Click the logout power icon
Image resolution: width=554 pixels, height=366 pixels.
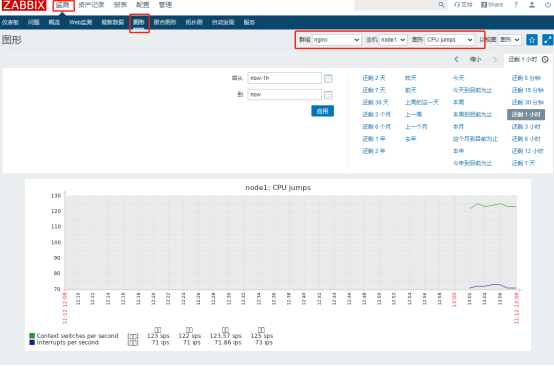tap(548, 5)
